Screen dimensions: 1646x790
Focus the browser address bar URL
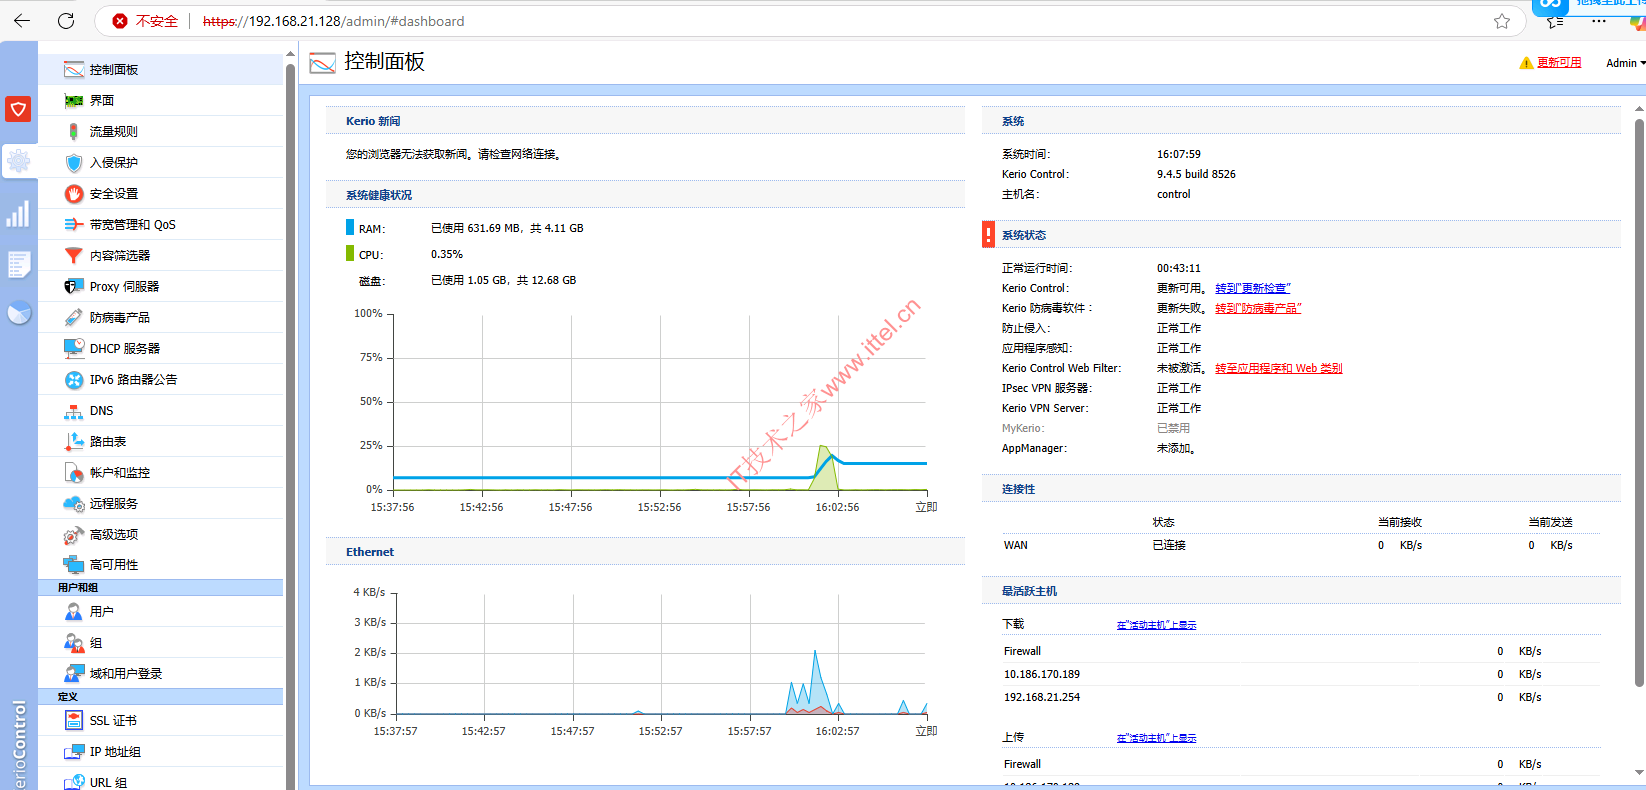point(333,21)
